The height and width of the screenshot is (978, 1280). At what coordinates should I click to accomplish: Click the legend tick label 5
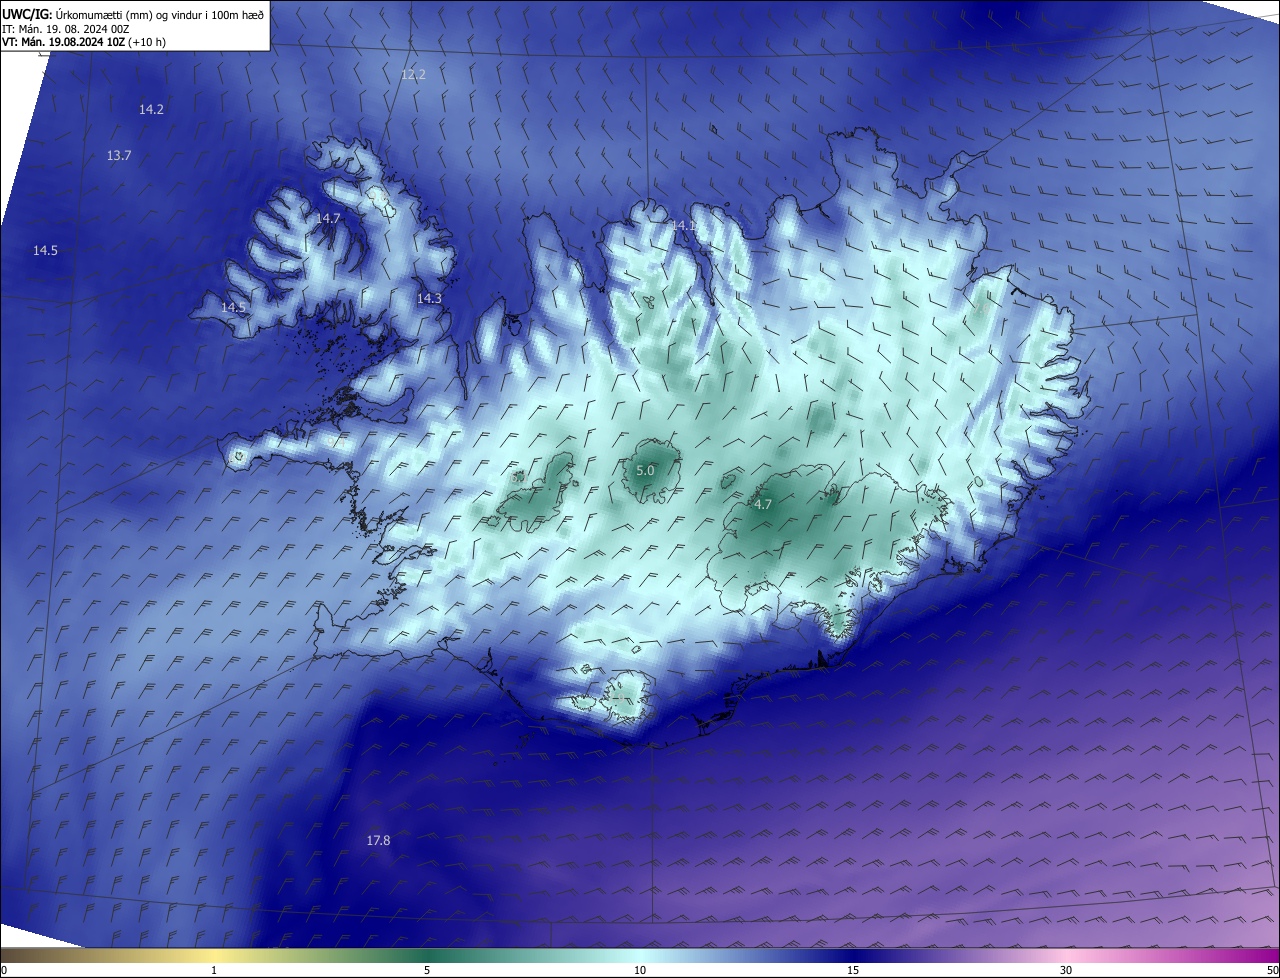[x=427, y=970]
